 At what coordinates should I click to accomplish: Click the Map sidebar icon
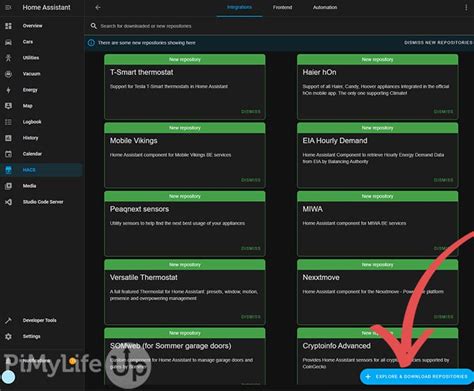(8, 106)
